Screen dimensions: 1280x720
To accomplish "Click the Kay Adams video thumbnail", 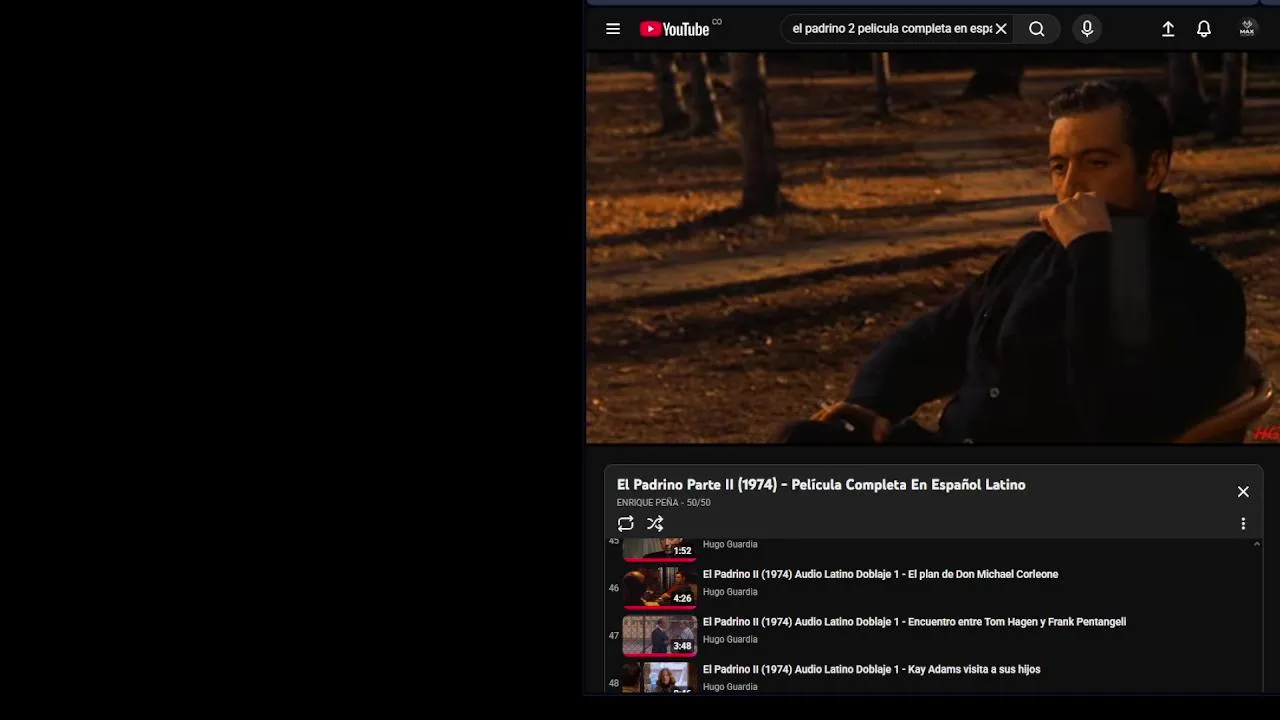I will pyautogui.click(x=660, y=677).
